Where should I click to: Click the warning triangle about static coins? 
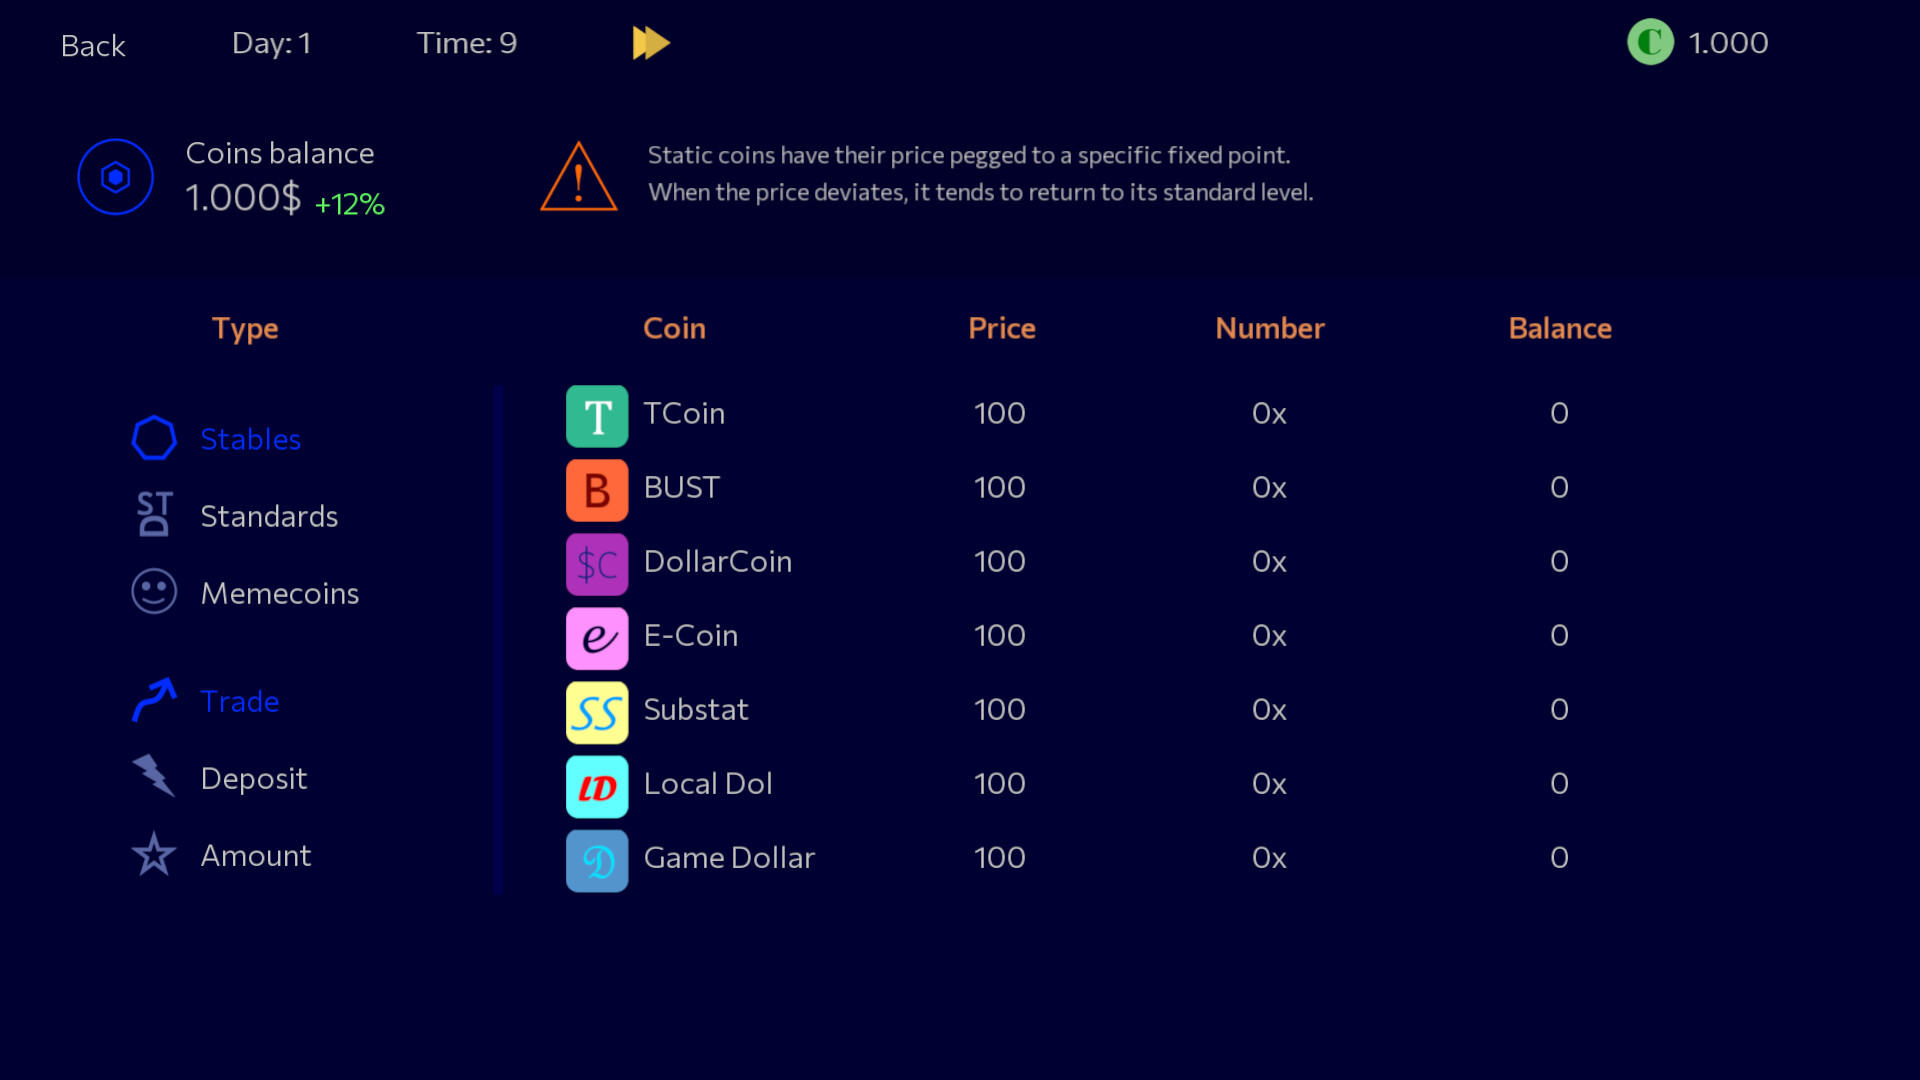click(578, 178)
